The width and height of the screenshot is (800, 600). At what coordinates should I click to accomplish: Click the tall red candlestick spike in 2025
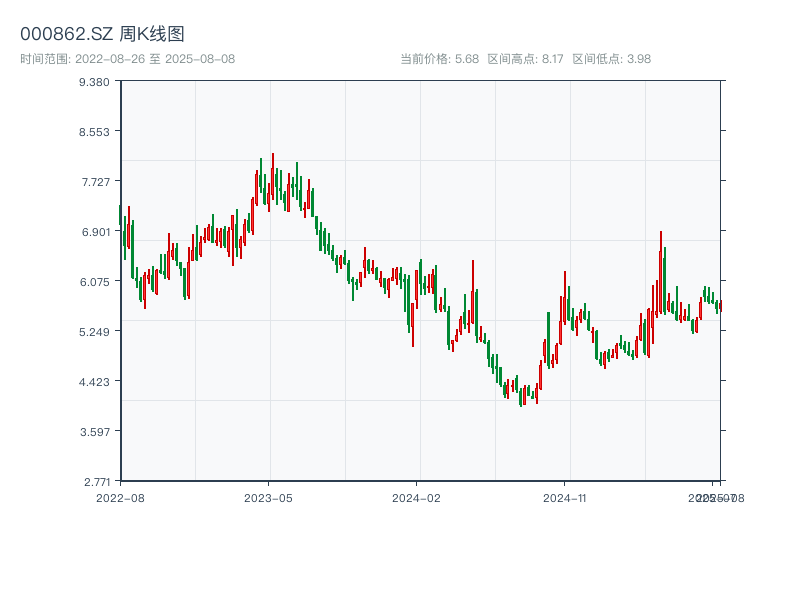pos(661,271)
